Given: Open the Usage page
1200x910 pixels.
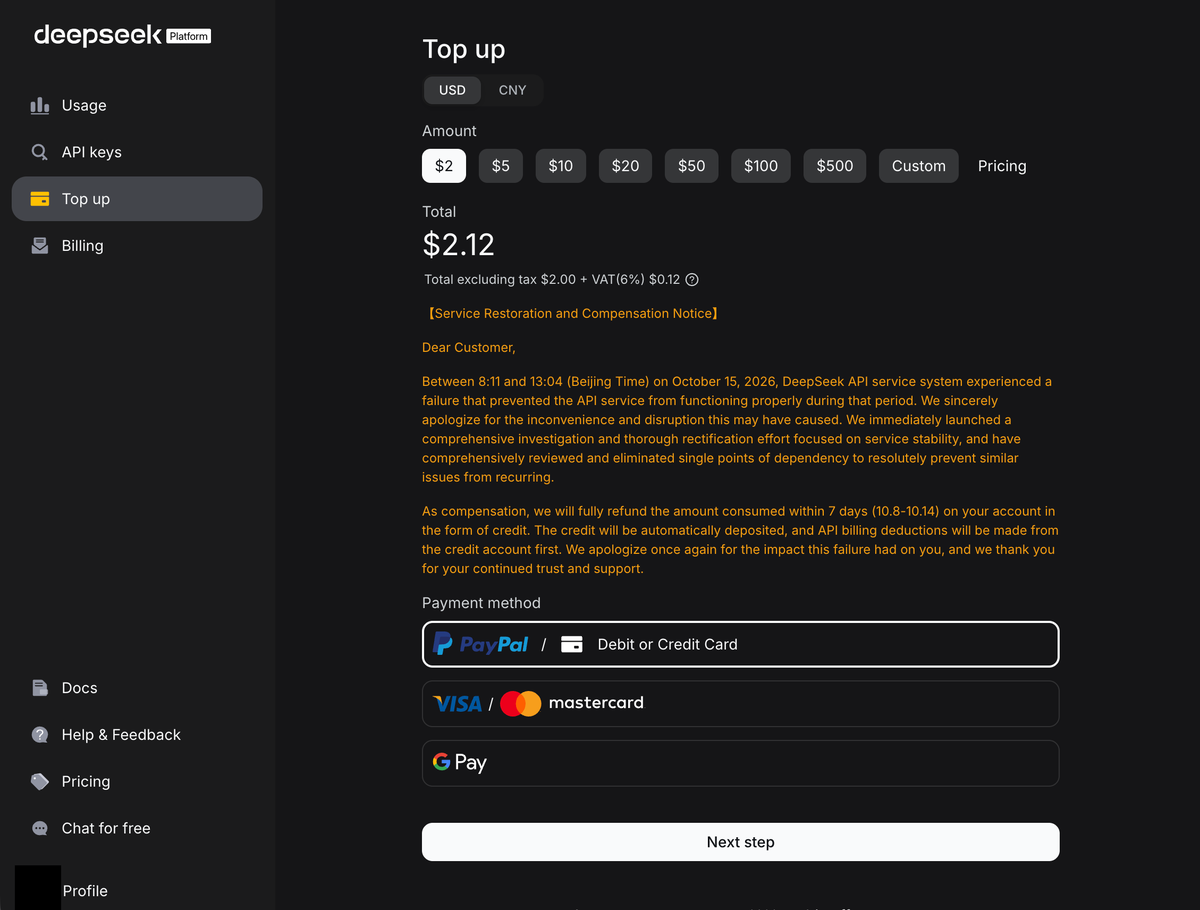Looking at the screenshot, I should (x=137, y=105).
